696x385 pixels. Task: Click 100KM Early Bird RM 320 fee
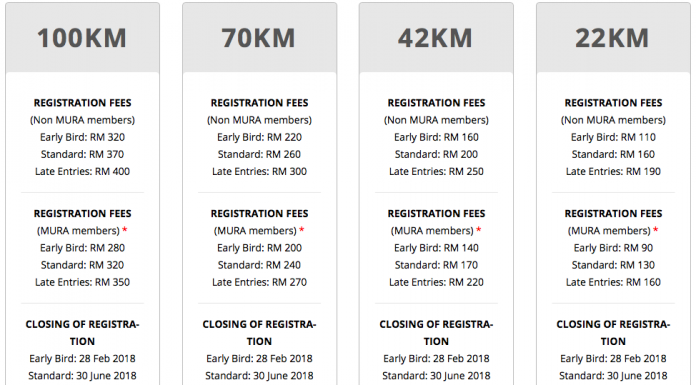(x=83, y=137)
